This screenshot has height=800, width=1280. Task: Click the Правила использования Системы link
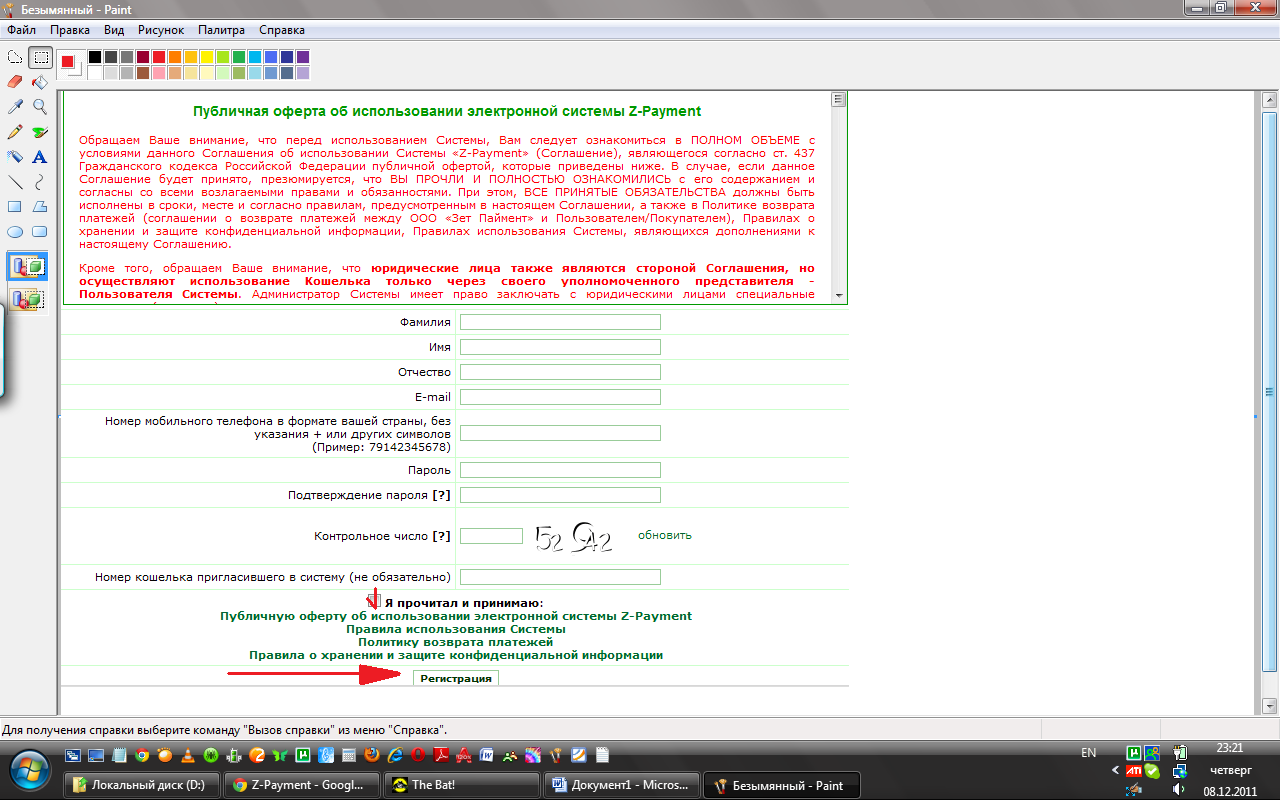coord(456,629)
